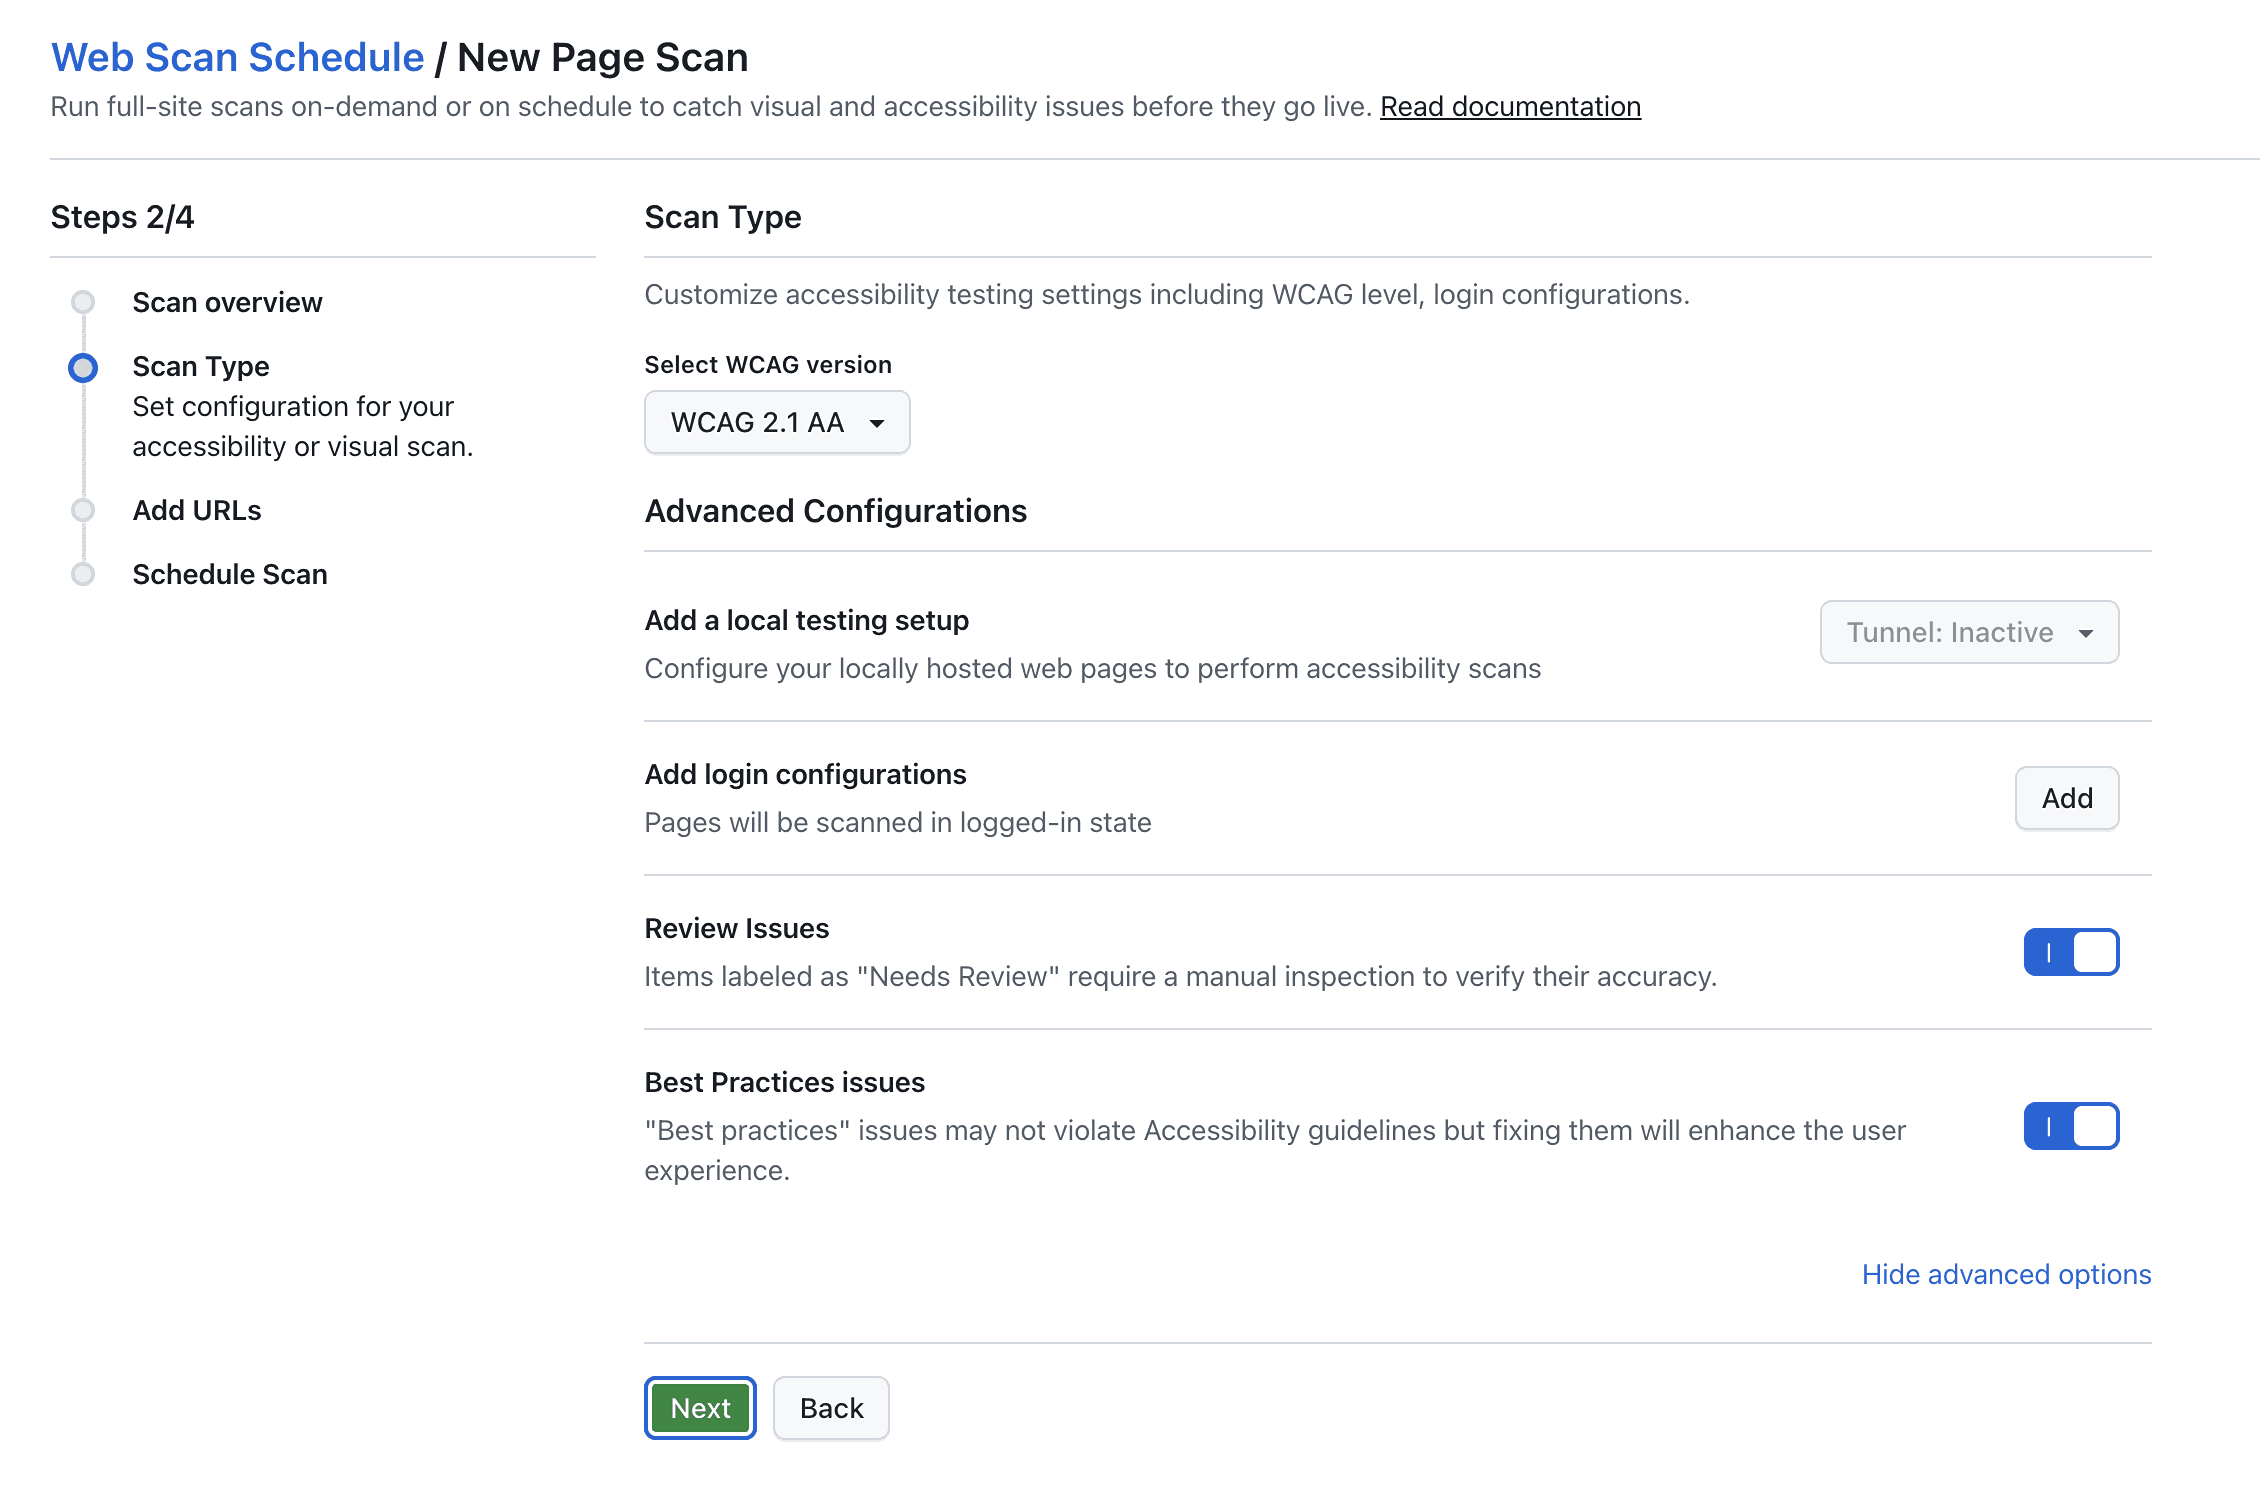The height and width of the screenshot is (1494, 2260).
Task: Go back with the Back button
Action: pos(831,1408)
